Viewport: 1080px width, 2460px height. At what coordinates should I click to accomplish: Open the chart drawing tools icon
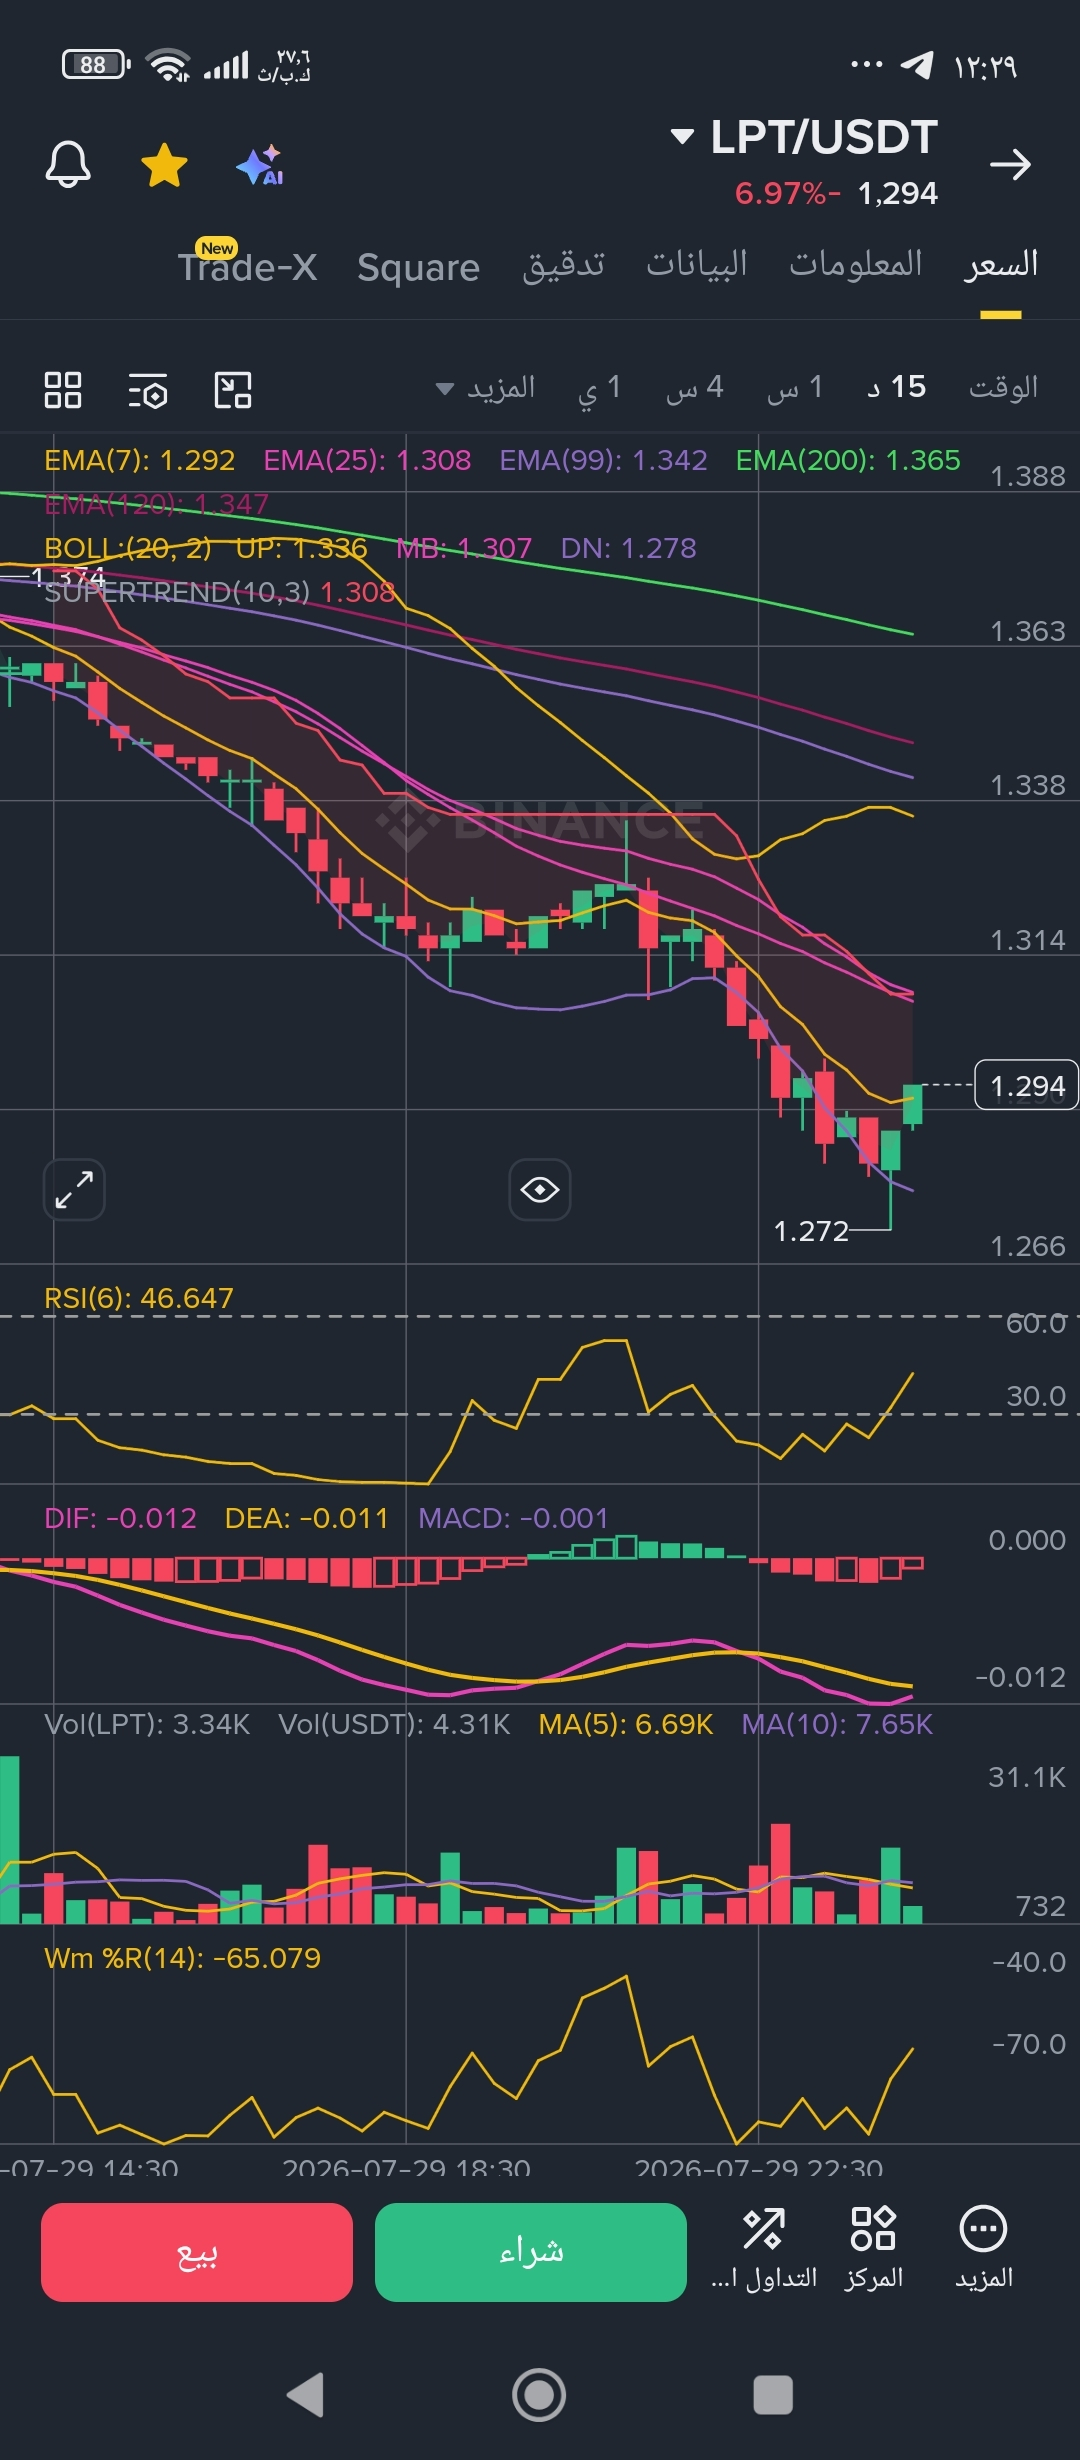coord(233,390)
